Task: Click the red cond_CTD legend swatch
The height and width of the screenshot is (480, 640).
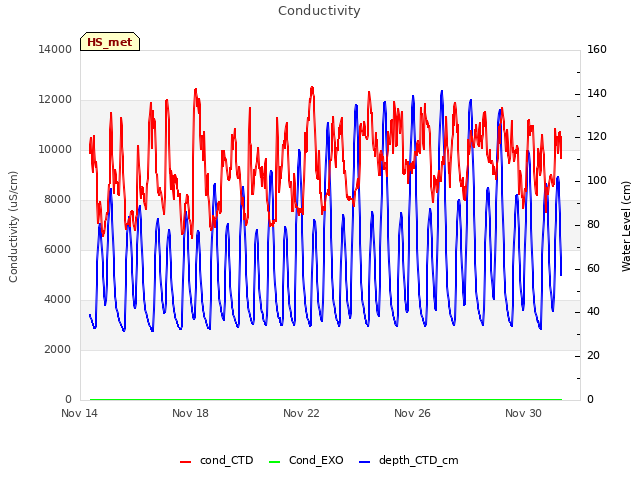Action: [x=185, y=462]
